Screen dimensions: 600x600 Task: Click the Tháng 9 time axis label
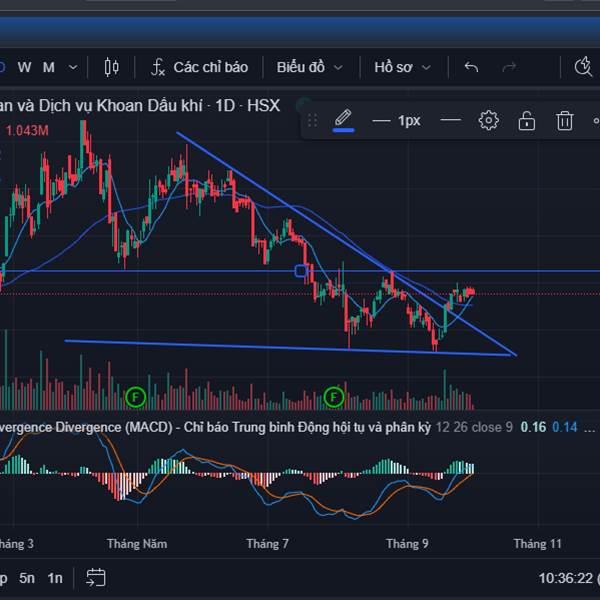tap(407, 544)
